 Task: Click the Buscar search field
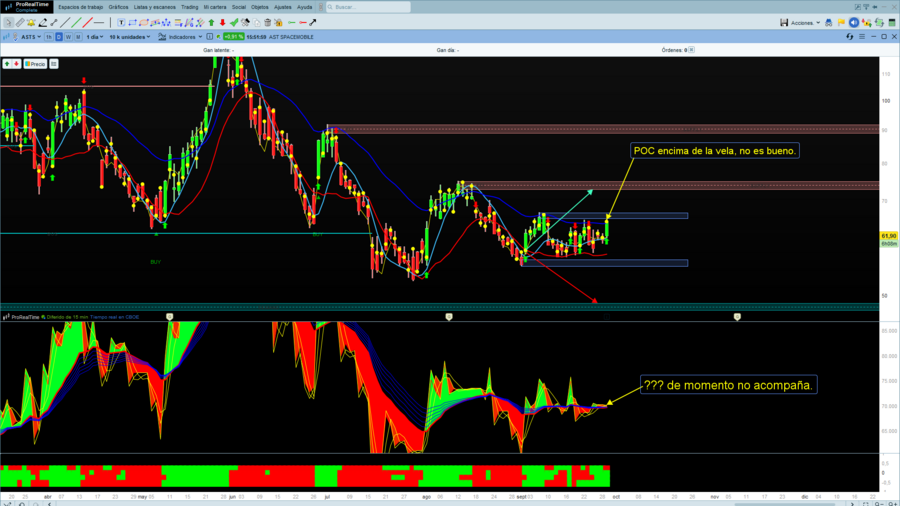point(368,7)
